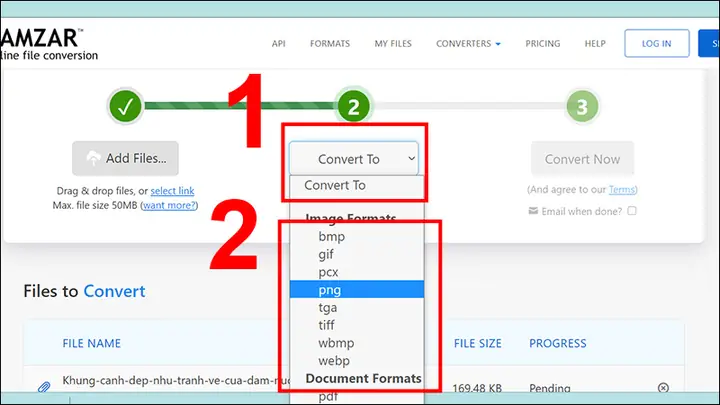The image size is (720, 405).
Task: Click the cloud upload icon in Add Files
Action: (x=93, y=158)
